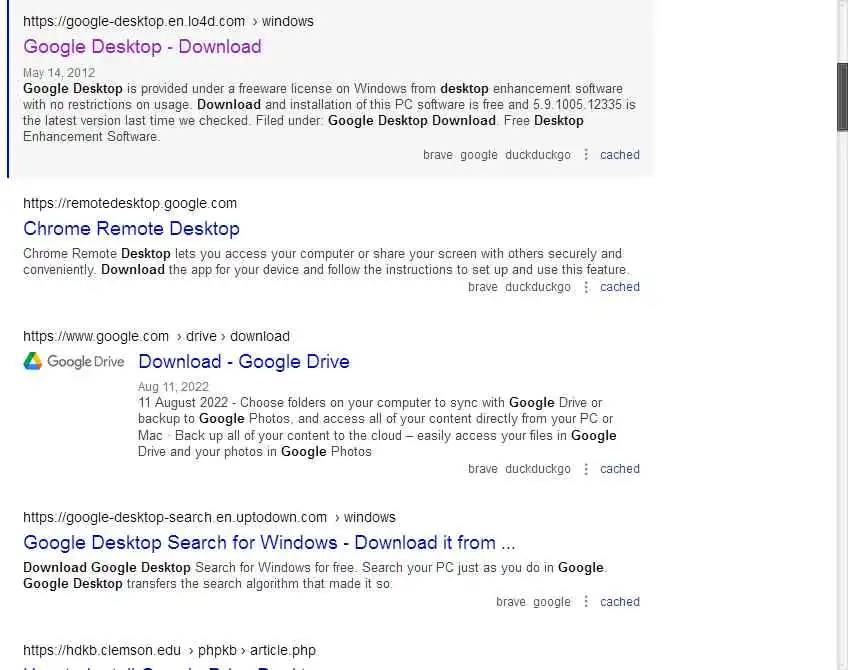Open more options dots for Google Desktop Download result

click(x=586, y=155)
